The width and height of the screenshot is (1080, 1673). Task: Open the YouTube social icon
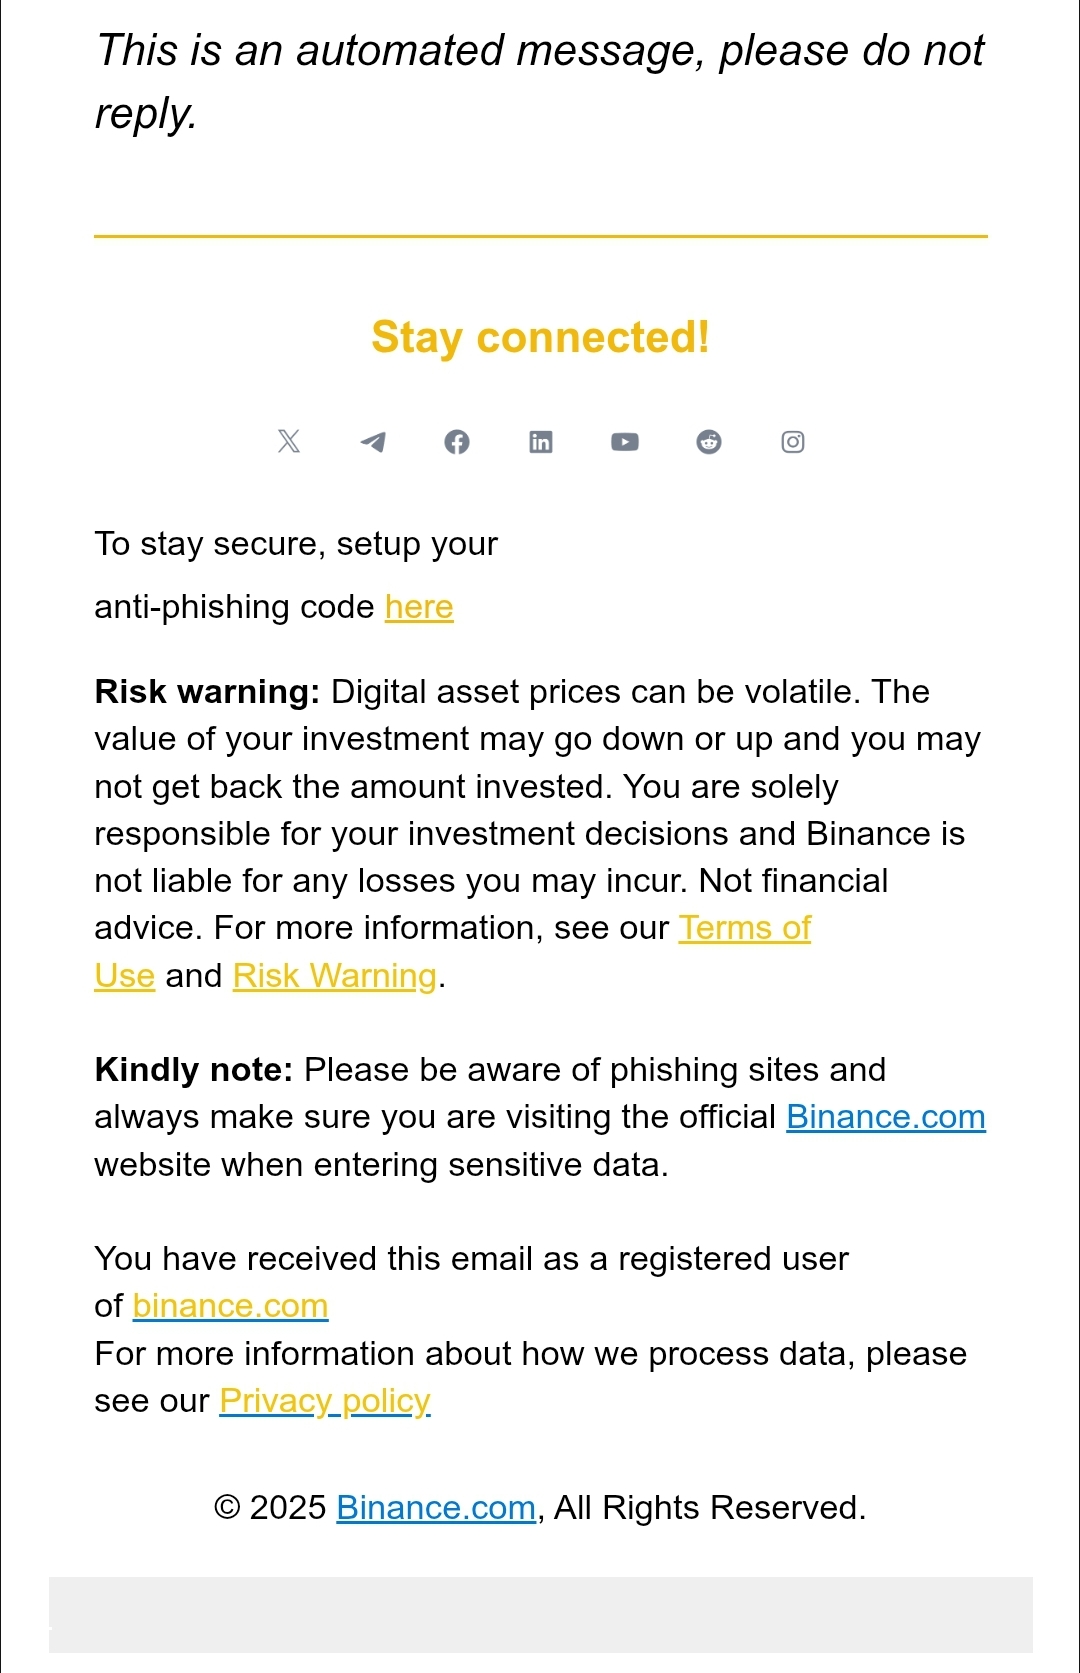coord(625,442)
